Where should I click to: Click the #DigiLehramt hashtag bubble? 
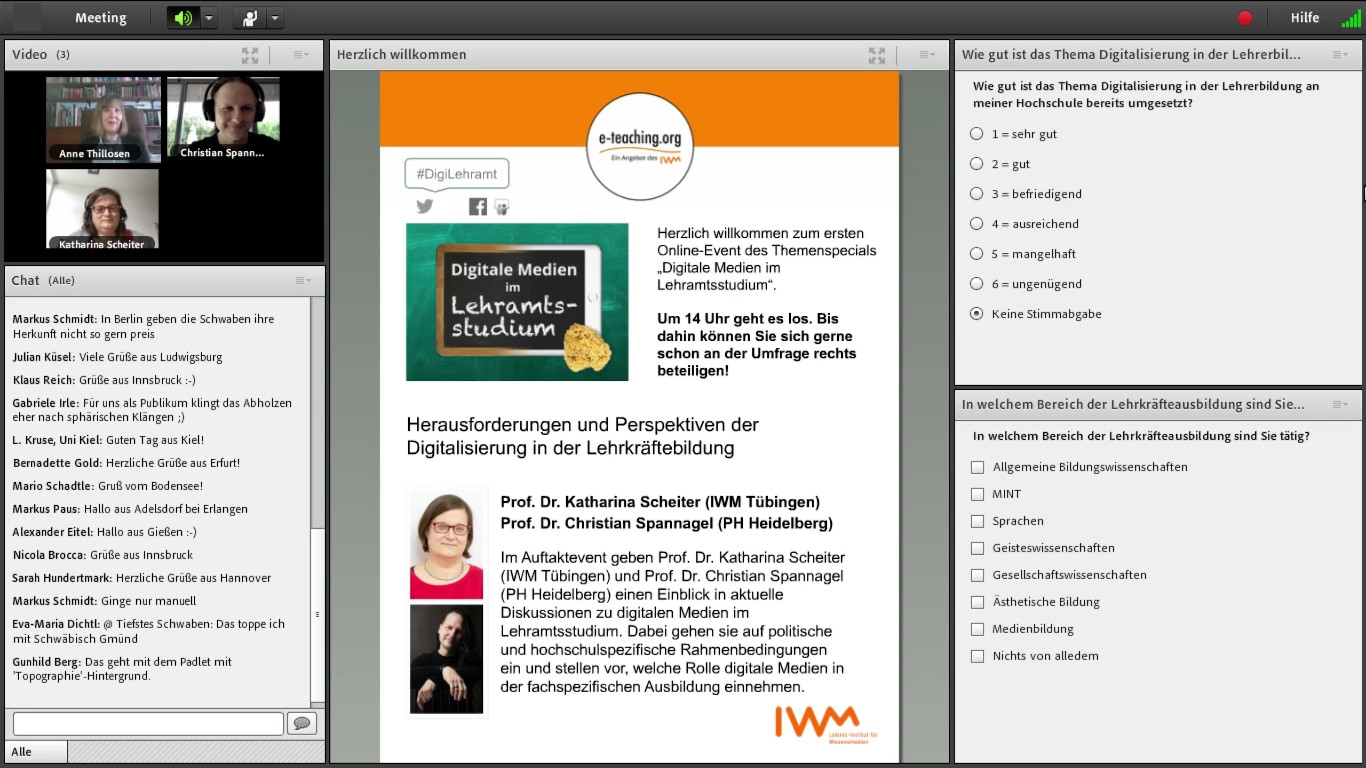coord(457,174)
